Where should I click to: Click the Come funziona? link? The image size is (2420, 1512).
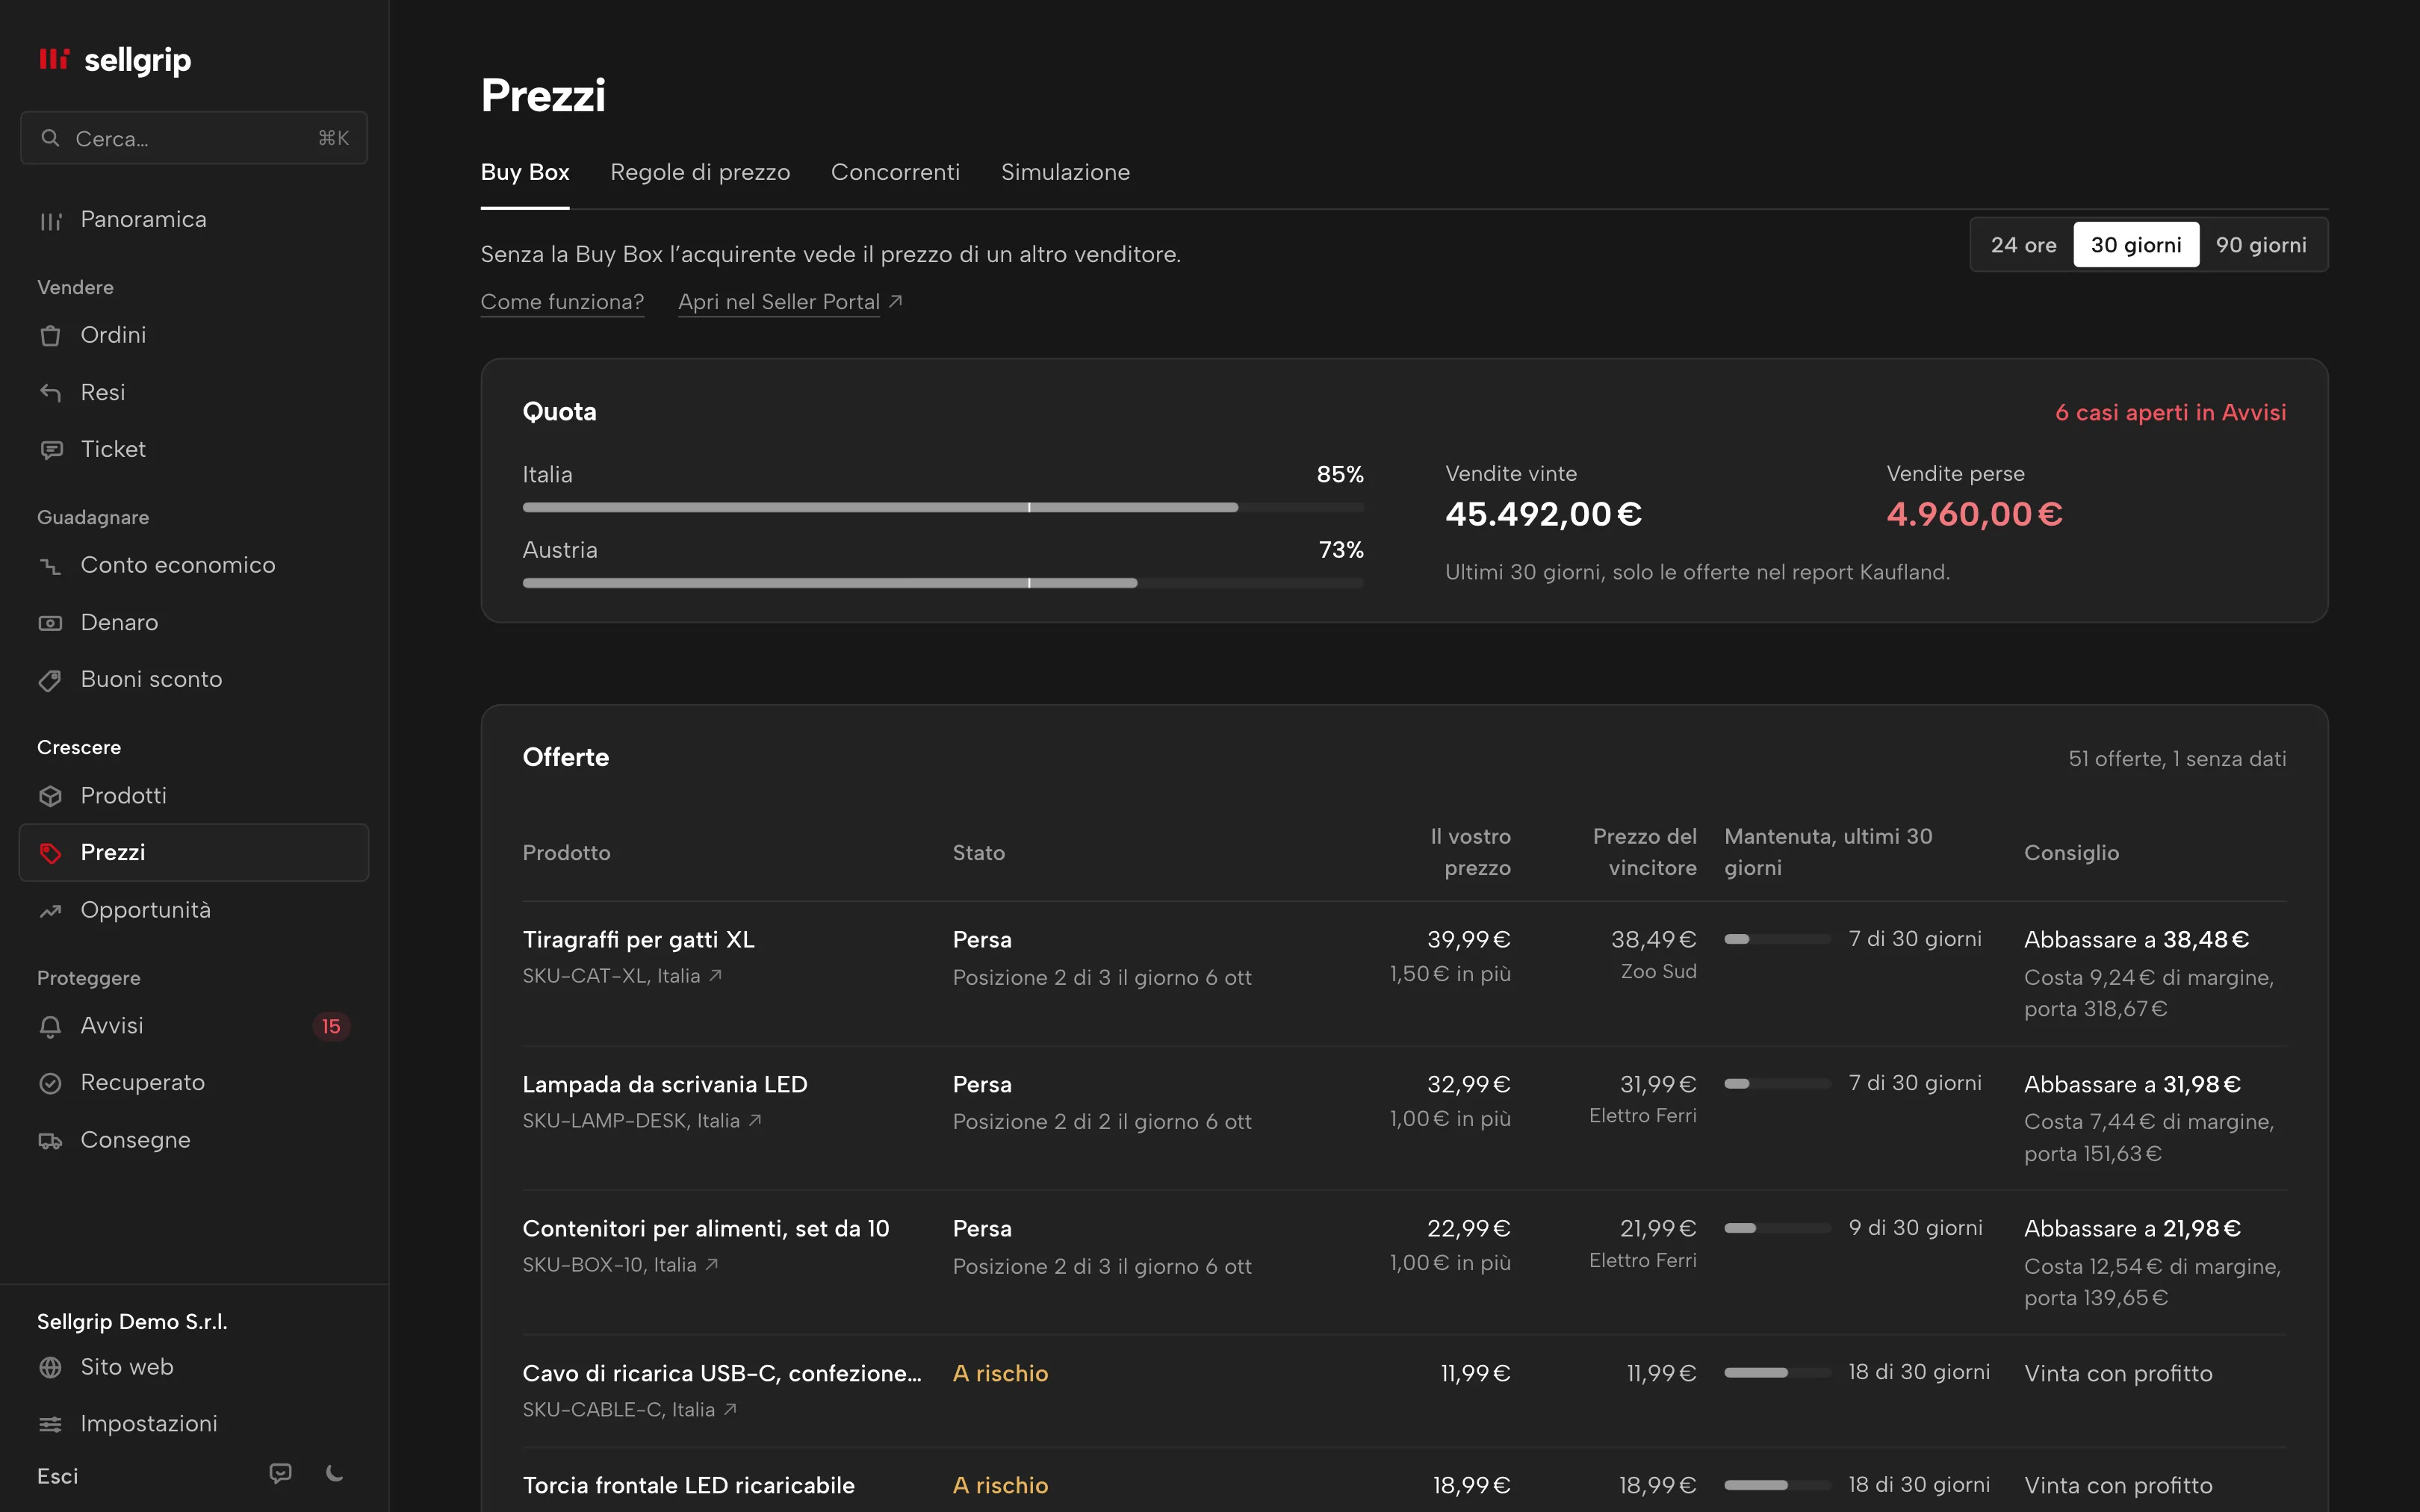[562, 302]
